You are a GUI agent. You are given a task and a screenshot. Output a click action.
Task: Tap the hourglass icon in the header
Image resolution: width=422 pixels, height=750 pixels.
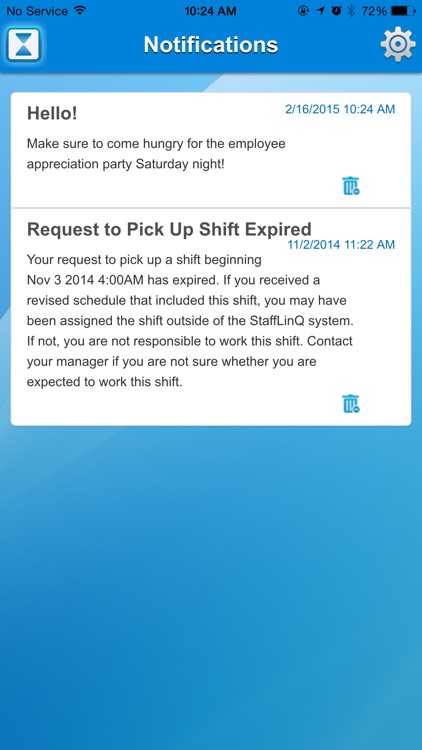23,44
